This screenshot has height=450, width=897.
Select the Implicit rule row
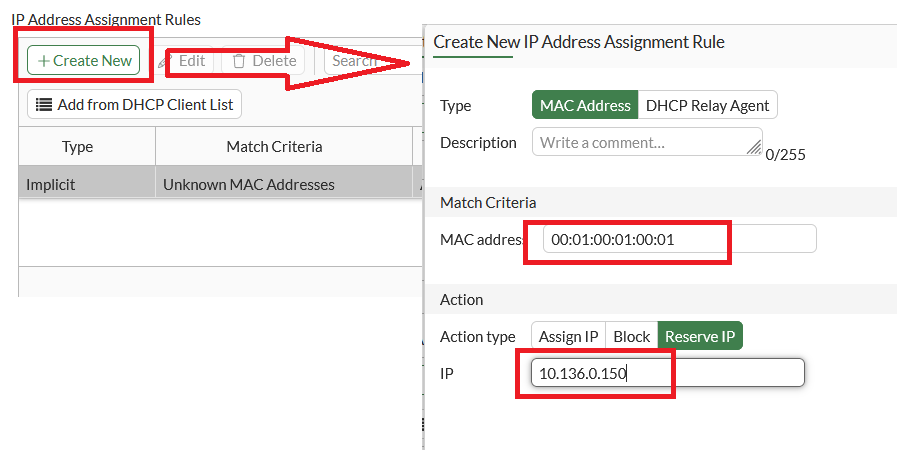(50, 184)
